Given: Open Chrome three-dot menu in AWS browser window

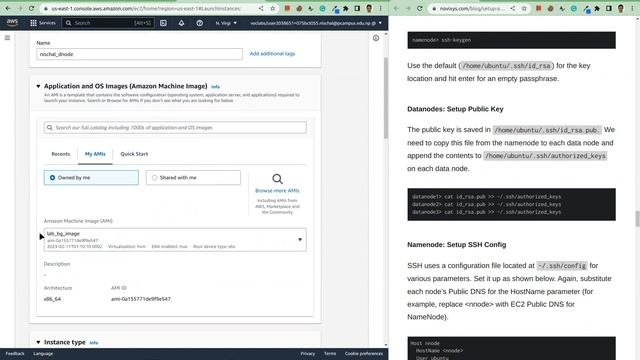Looking at the screenshot, I should (380, 8).
